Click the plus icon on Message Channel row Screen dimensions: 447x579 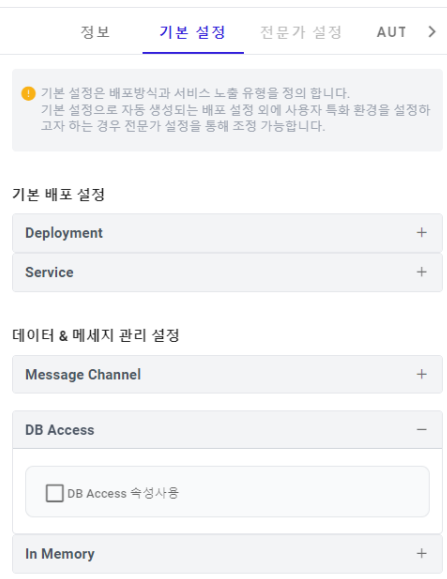click(x=422, y=374)
